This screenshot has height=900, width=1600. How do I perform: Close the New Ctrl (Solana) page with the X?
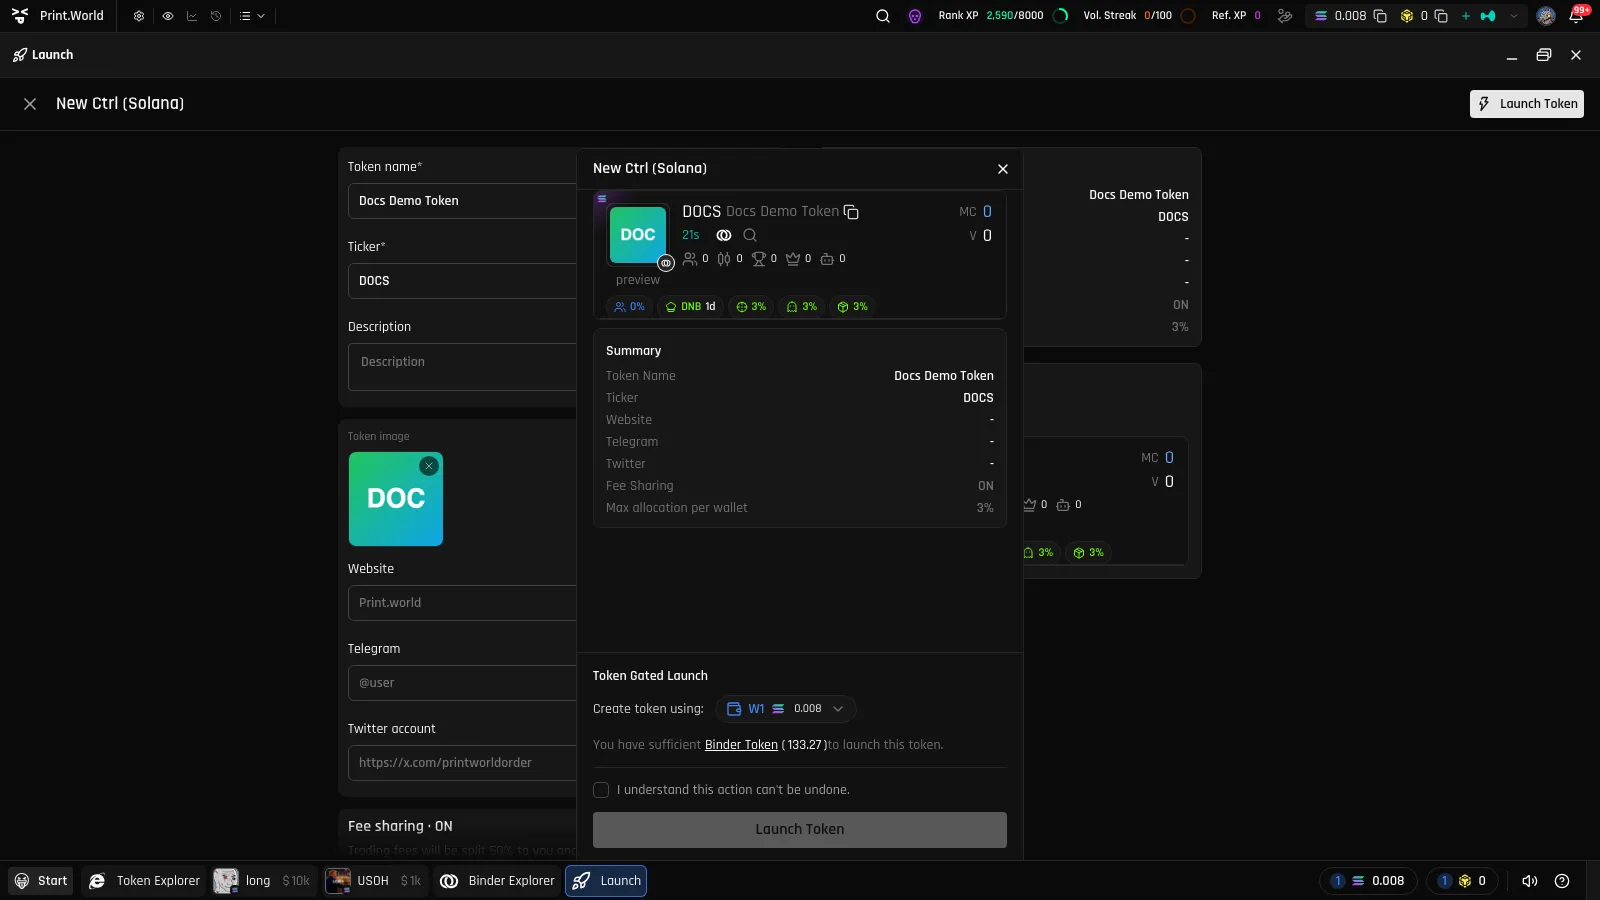30,104
